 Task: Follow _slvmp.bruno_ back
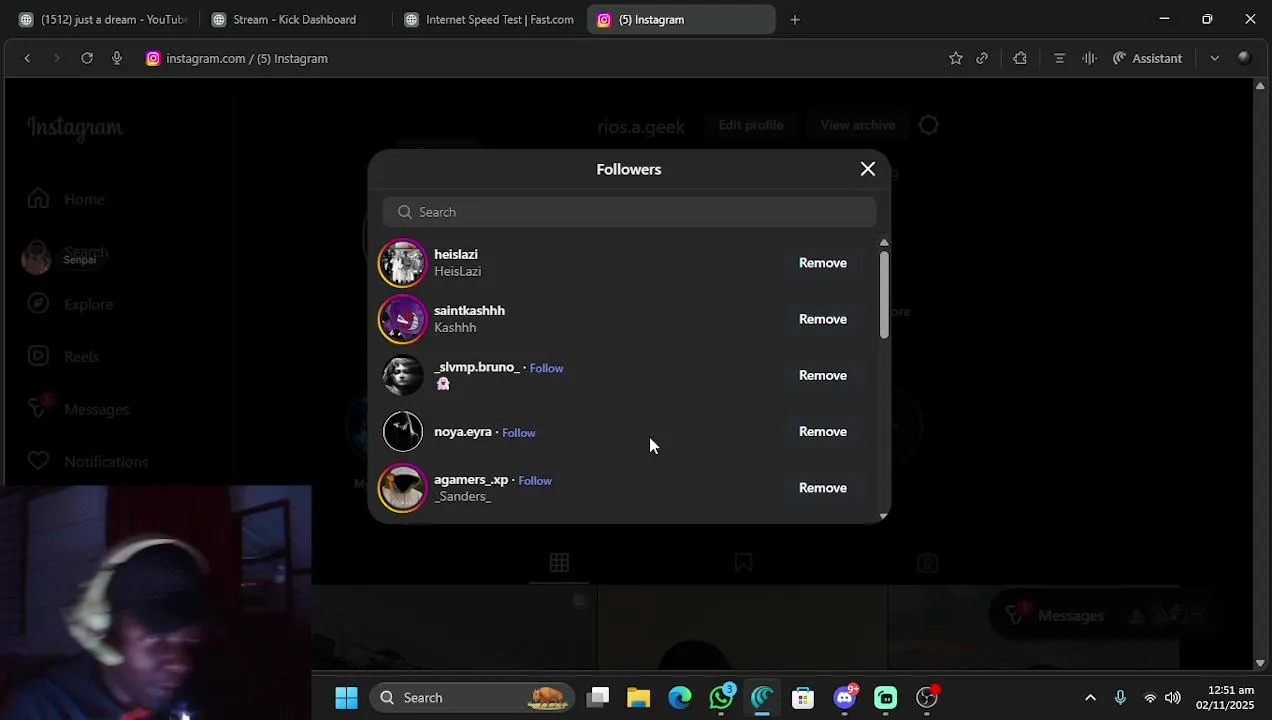click(546, 368)
